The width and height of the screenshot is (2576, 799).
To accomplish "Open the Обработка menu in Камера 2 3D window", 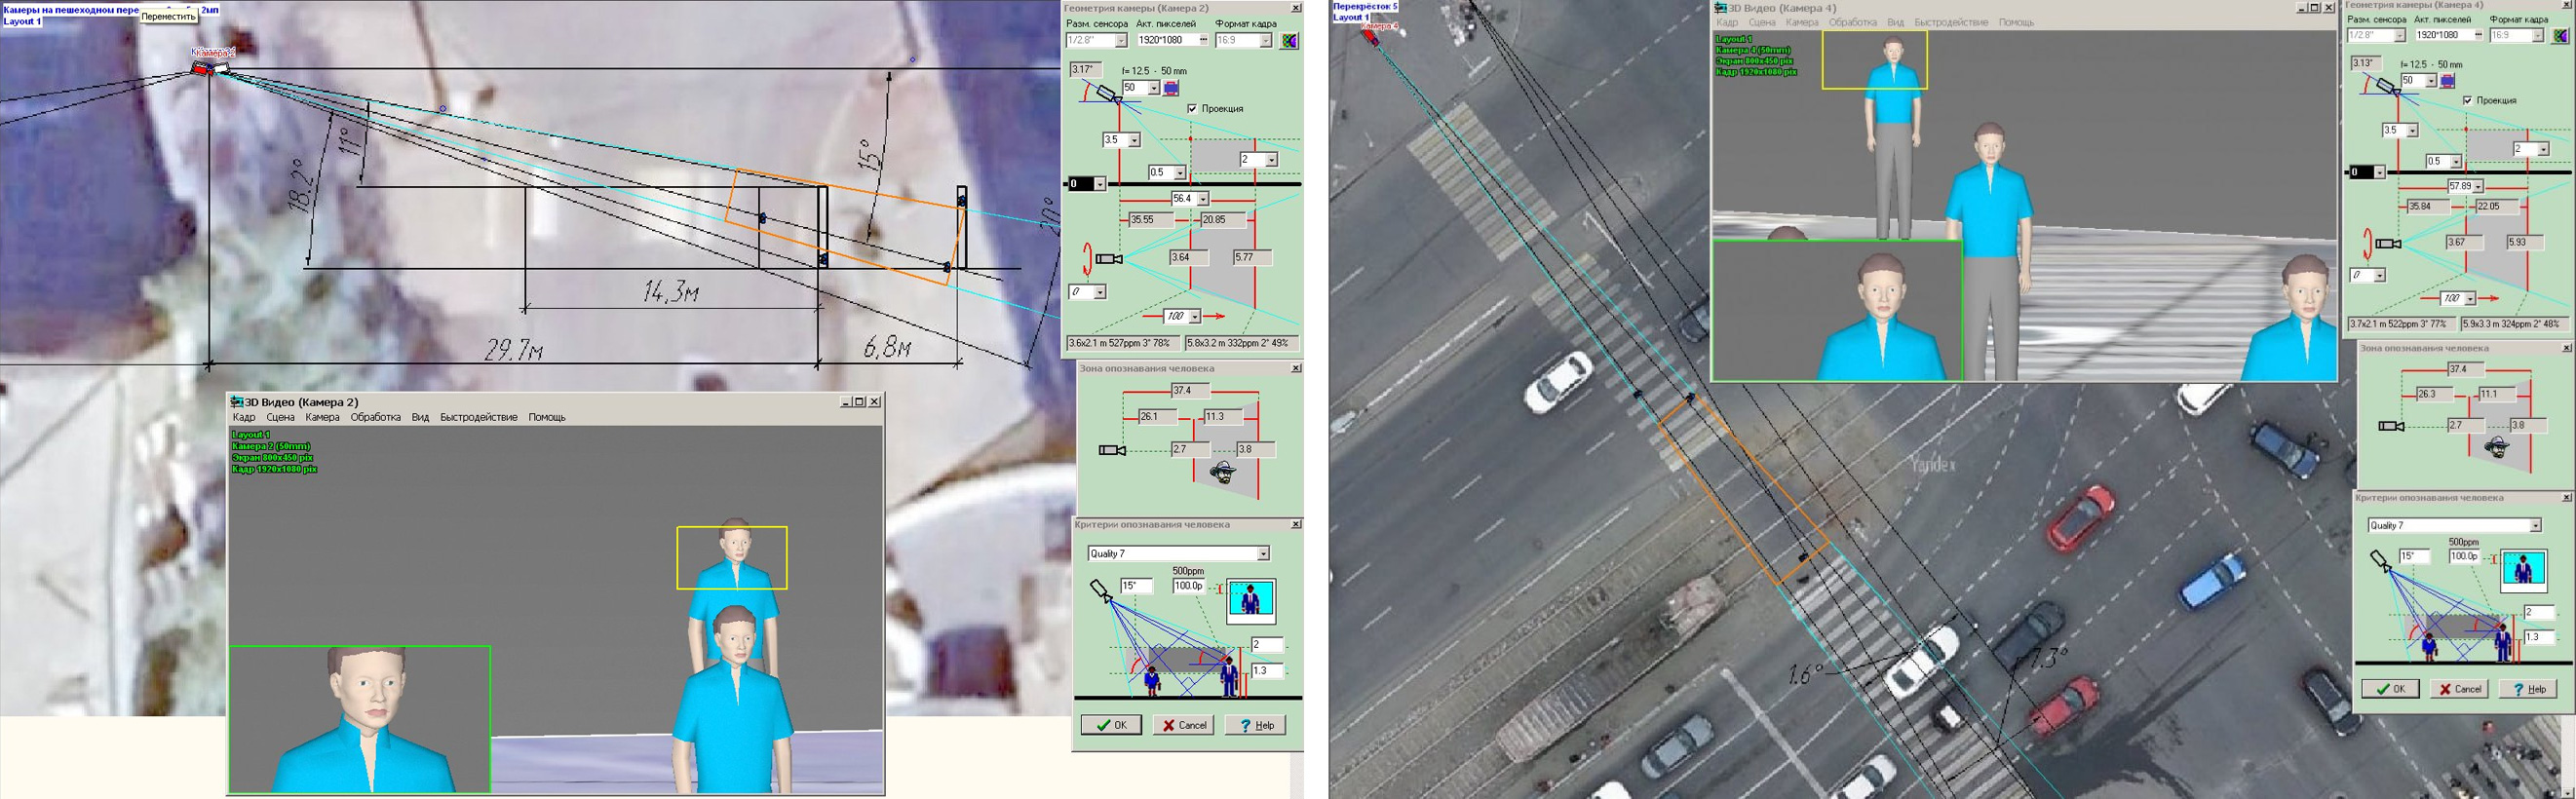I will pos(375,418).
